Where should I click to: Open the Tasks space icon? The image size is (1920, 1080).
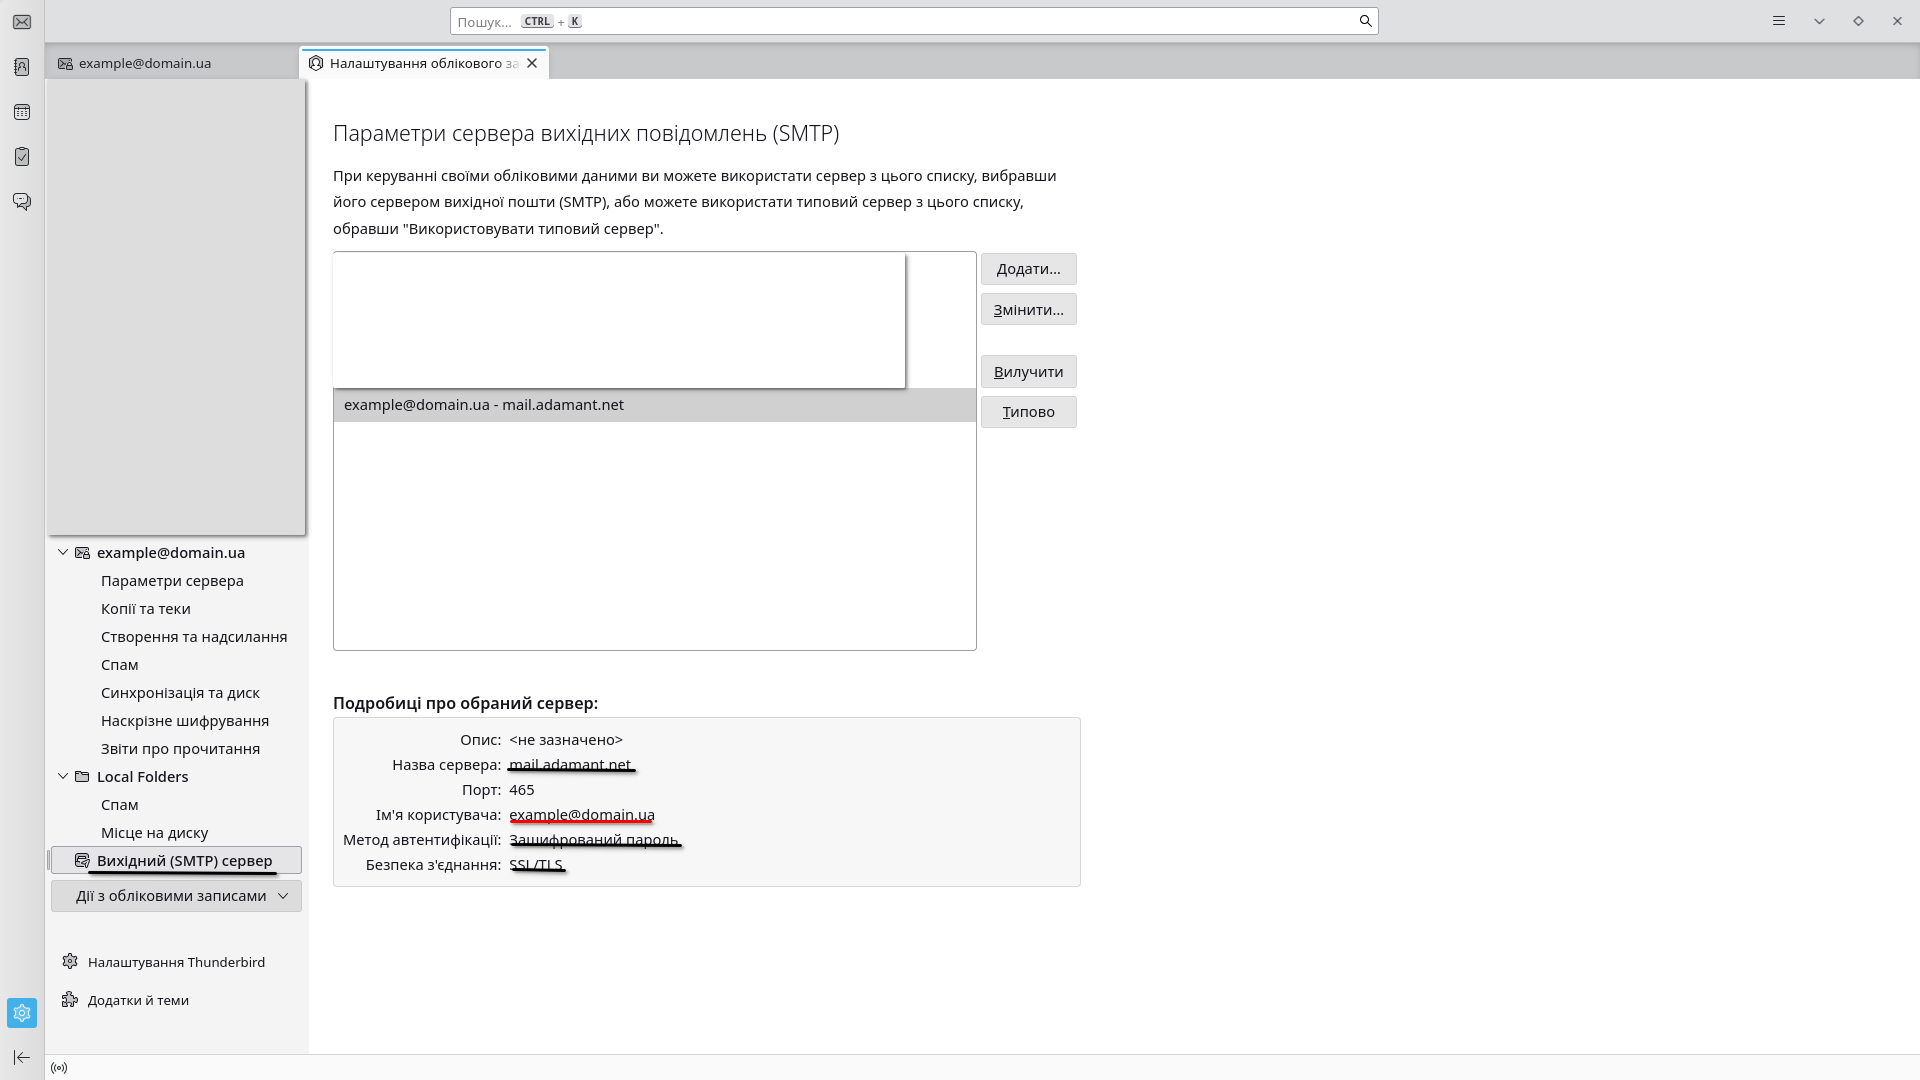(22, 157)
